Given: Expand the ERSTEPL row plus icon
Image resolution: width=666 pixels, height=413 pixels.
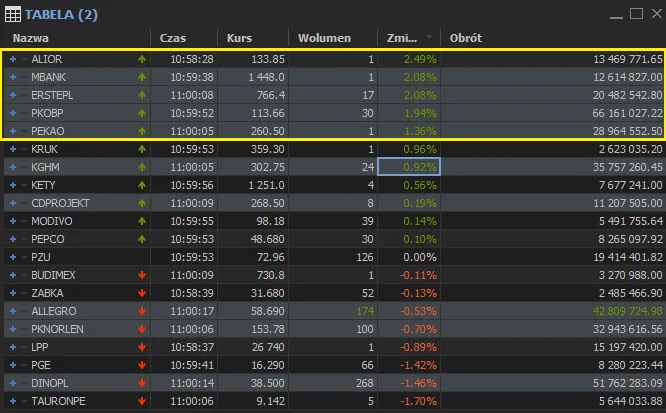Looking at the screenshot, I should (13, 95).
